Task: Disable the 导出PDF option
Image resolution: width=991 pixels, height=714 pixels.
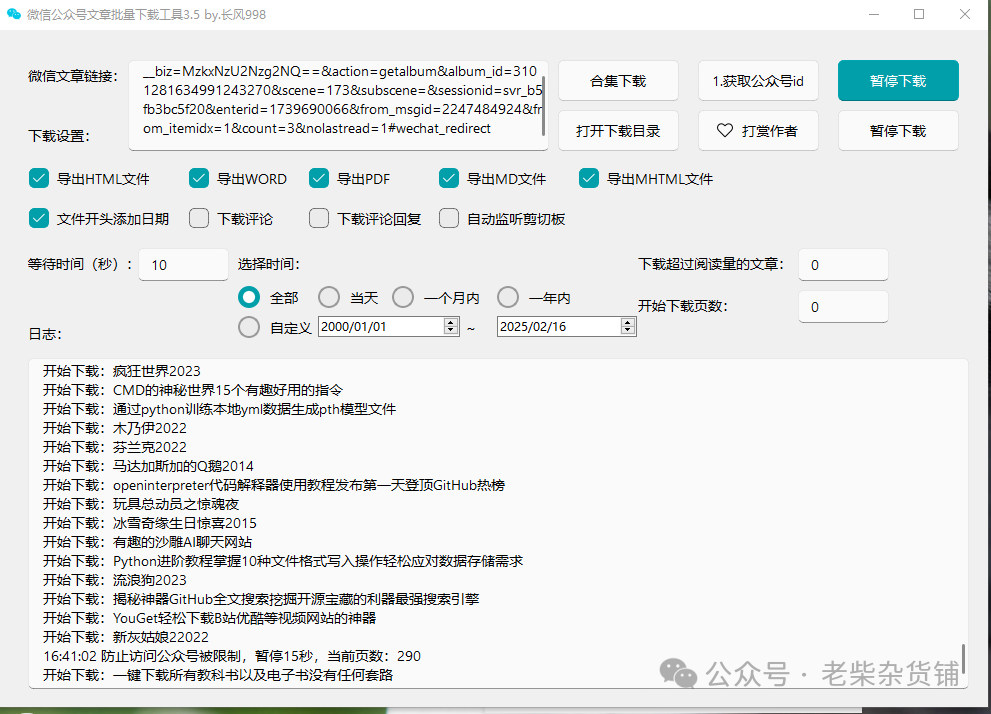Action: tap(319, 179)
